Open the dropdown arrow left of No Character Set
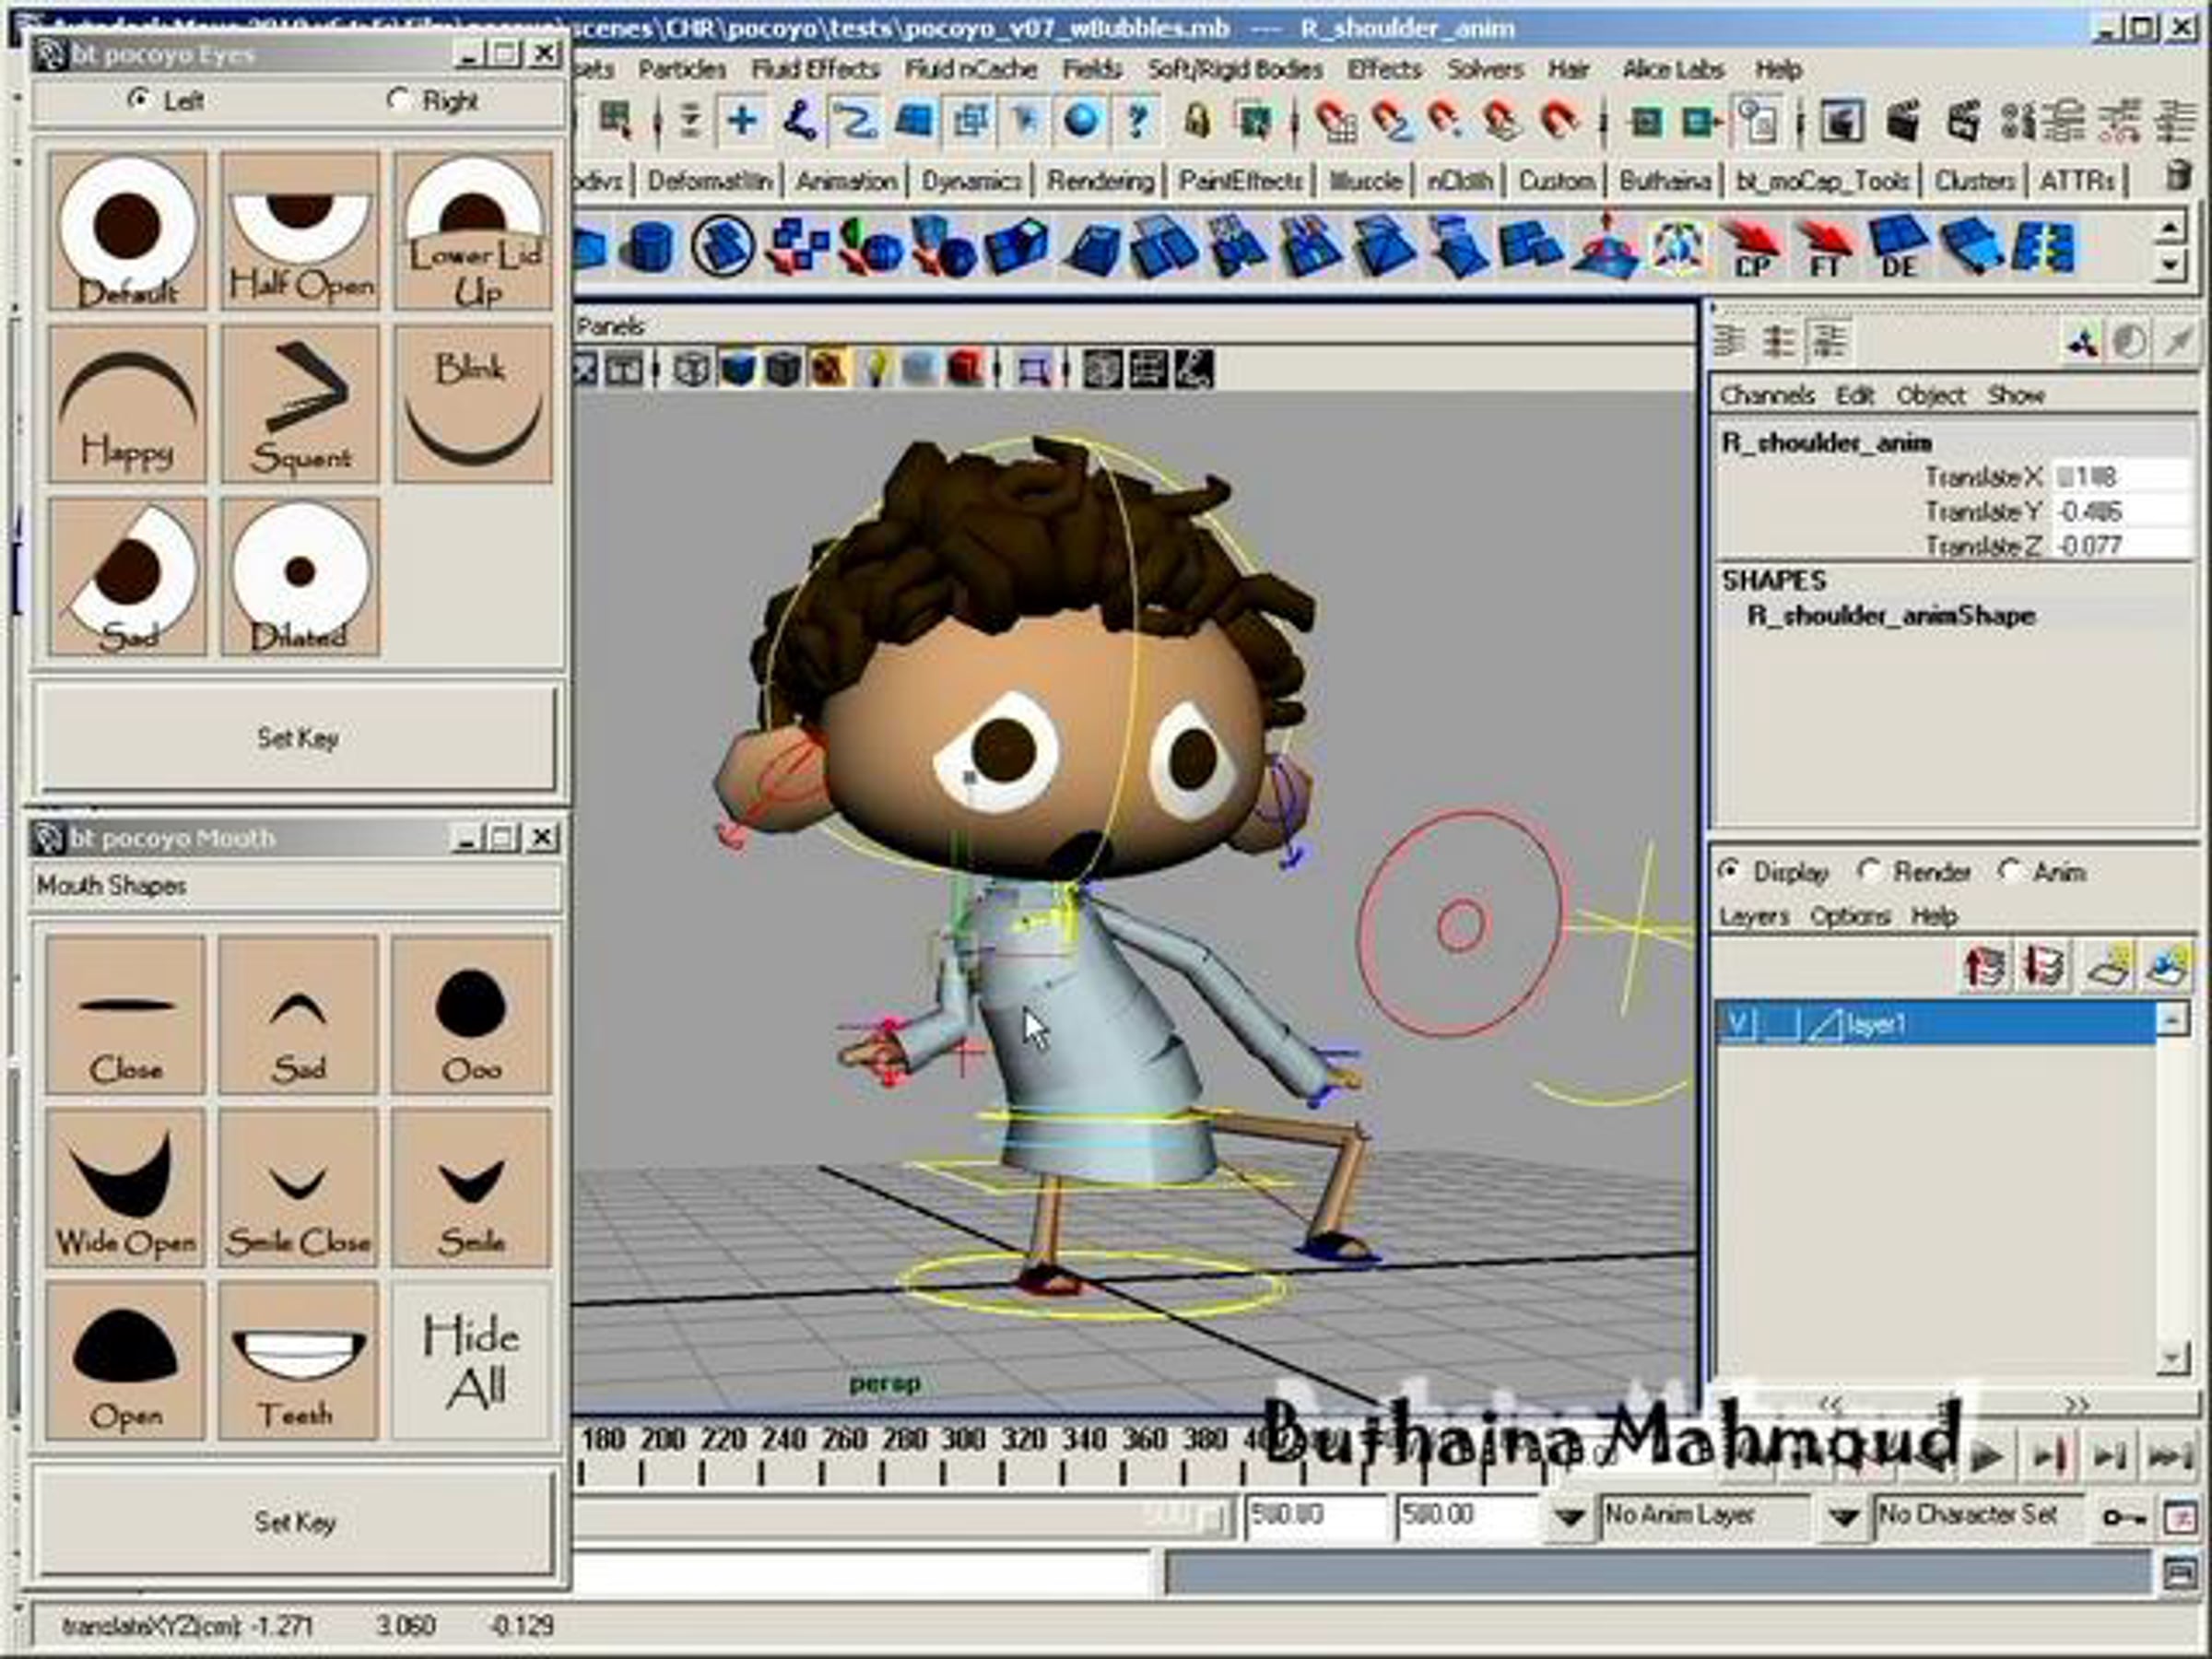The image size is (2212, 1659). click(x=1843, y=1517)
